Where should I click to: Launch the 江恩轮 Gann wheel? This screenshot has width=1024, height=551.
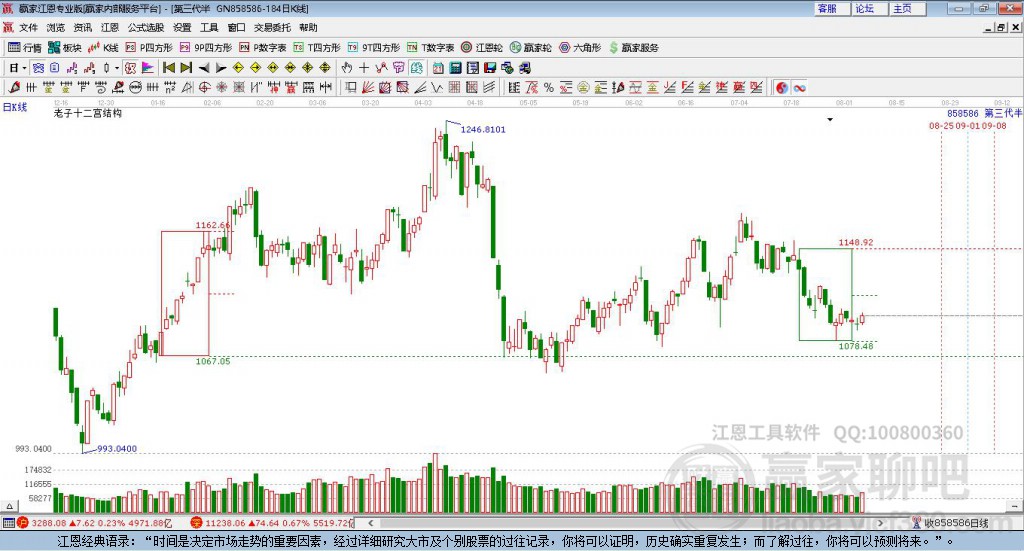482,48
